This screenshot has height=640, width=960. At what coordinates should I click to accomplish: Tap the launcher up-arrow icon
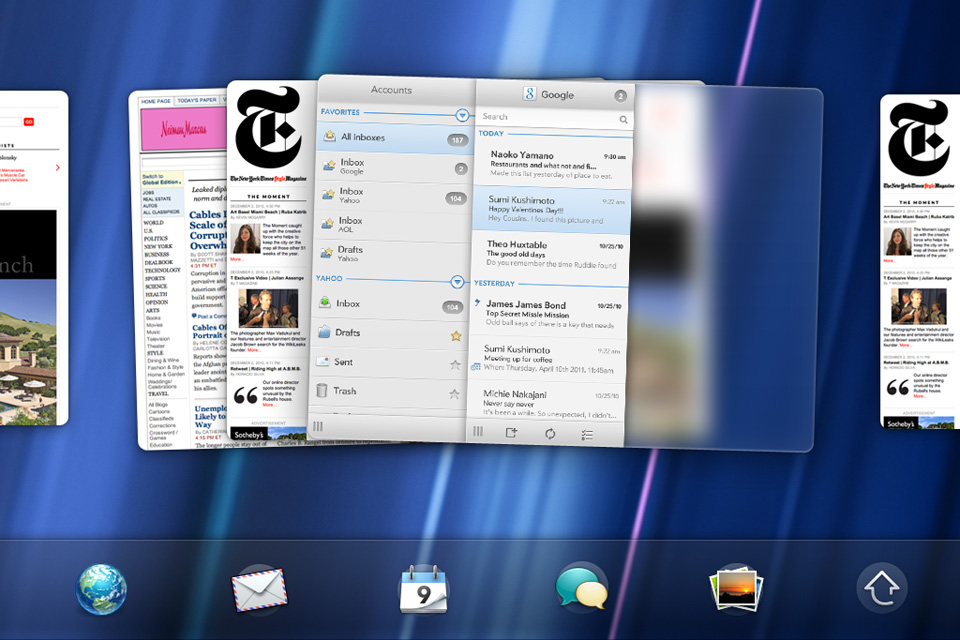click(x=881, y=589)
